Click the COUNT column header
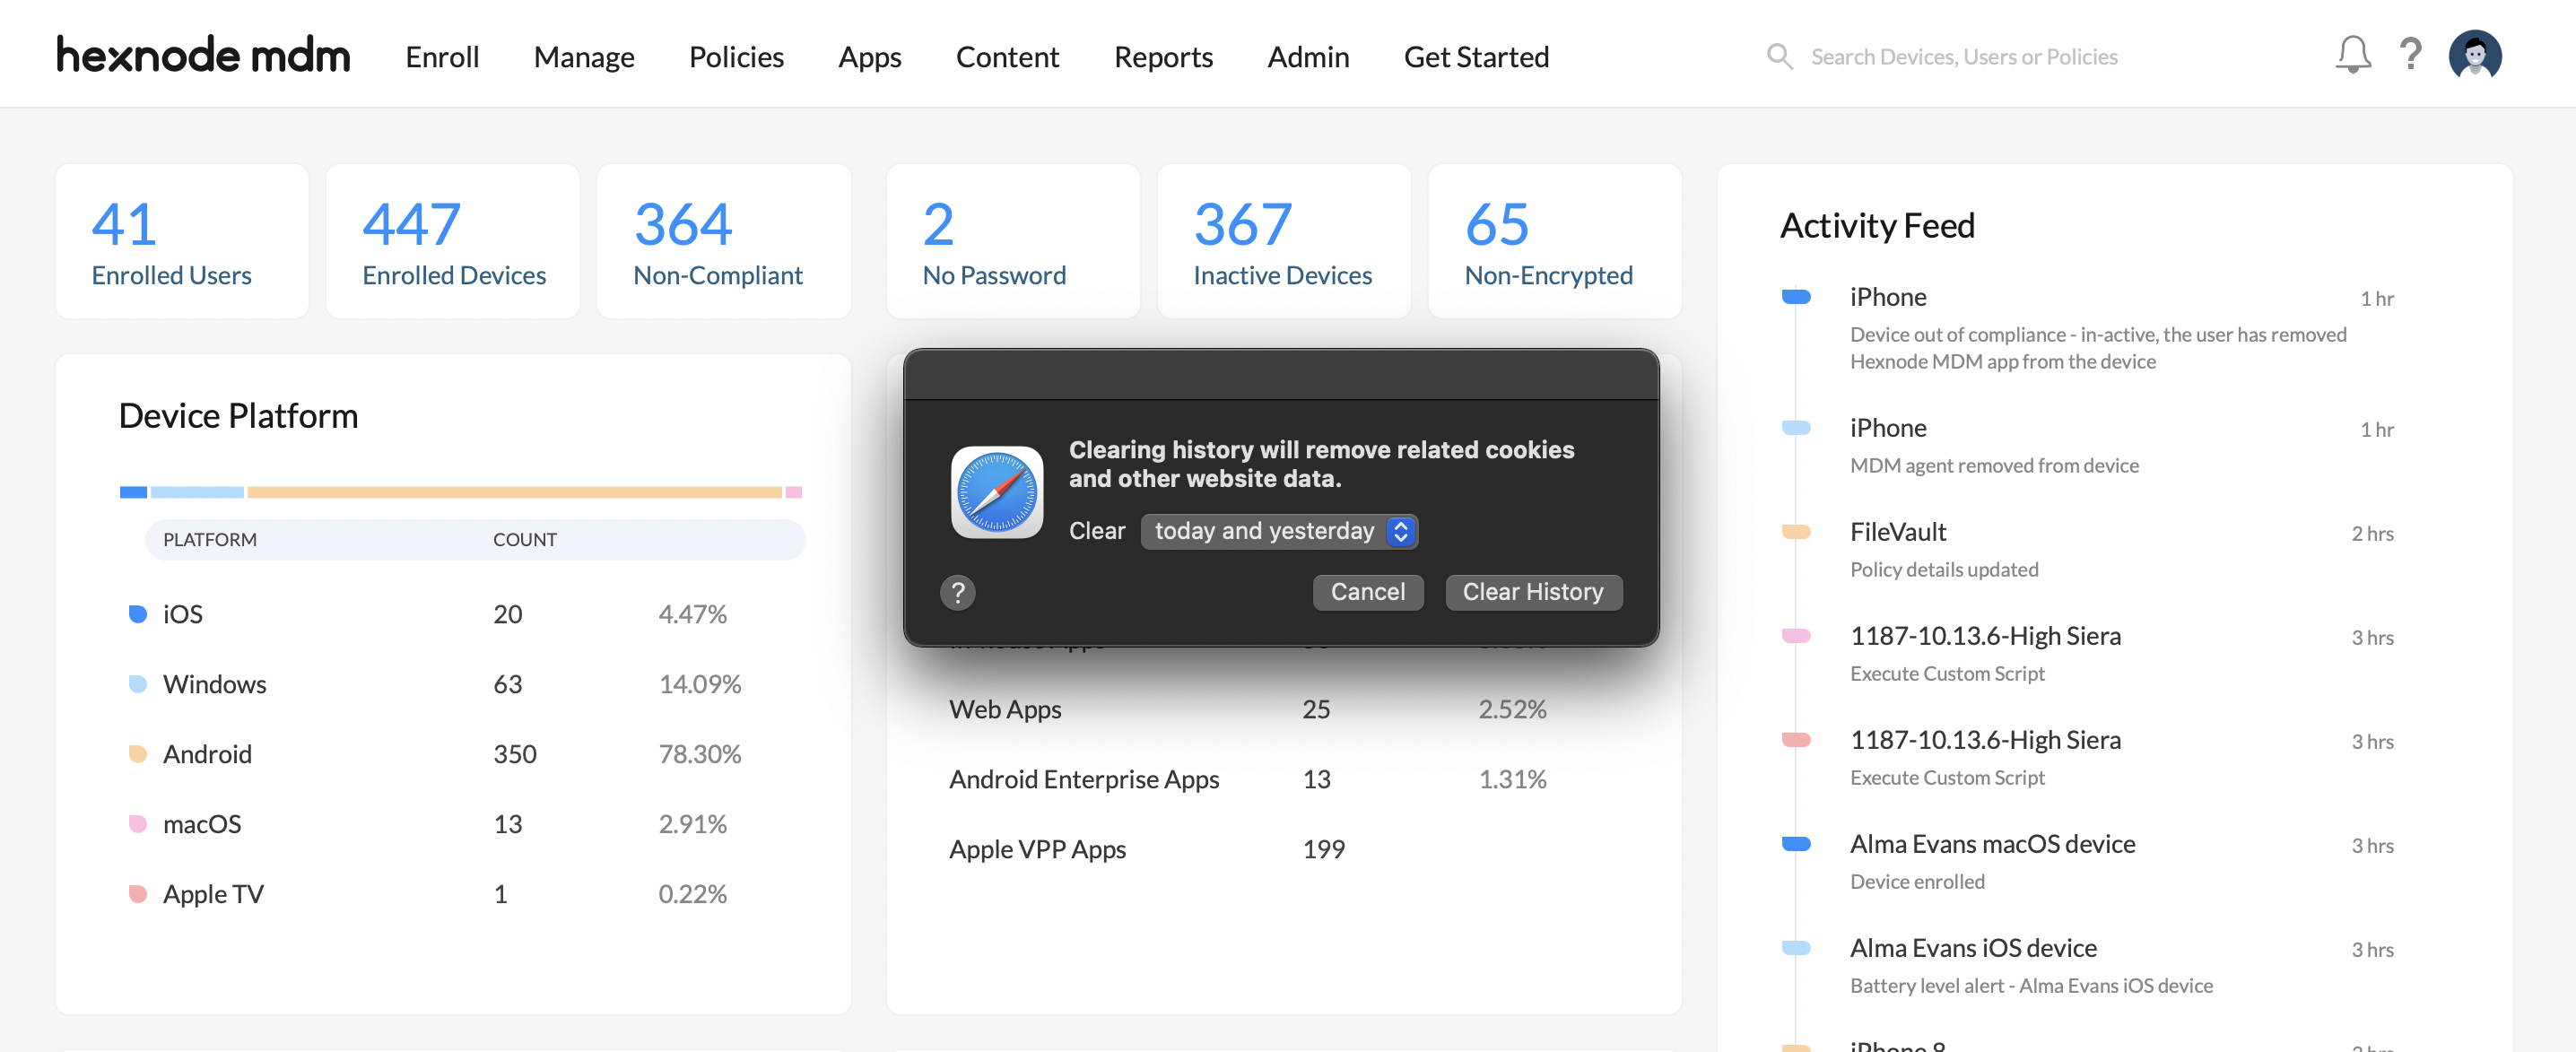 pyautogui.click(x=524, y=540)
